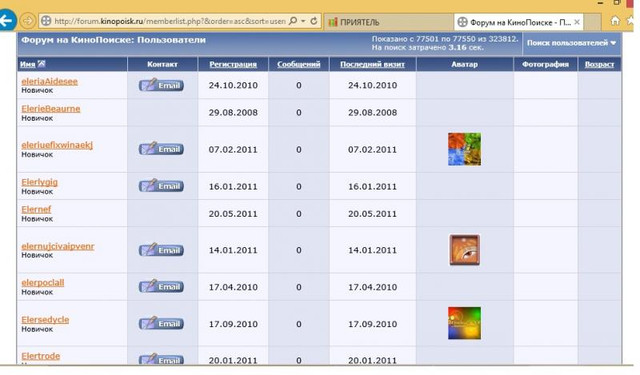The image size is (640, 375).
Task: Click the avatar of eleriueflxwinaekj
Action: click(464, 149)
